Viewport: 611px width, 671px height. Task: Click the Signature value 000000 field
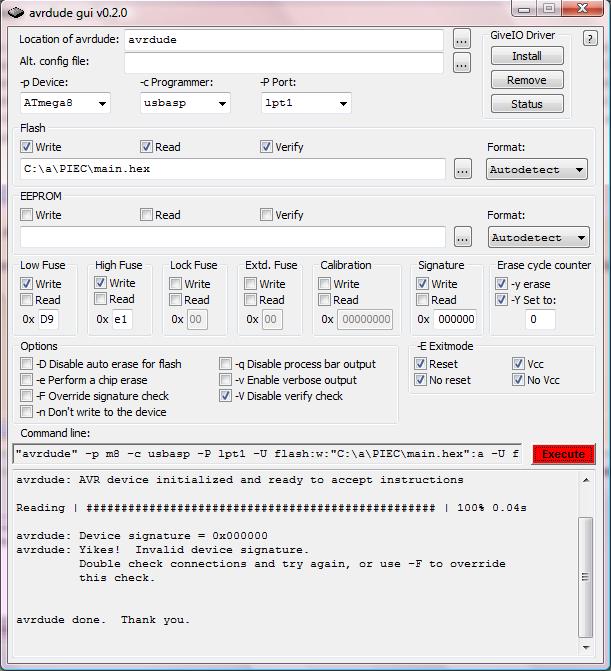point(455,319)
